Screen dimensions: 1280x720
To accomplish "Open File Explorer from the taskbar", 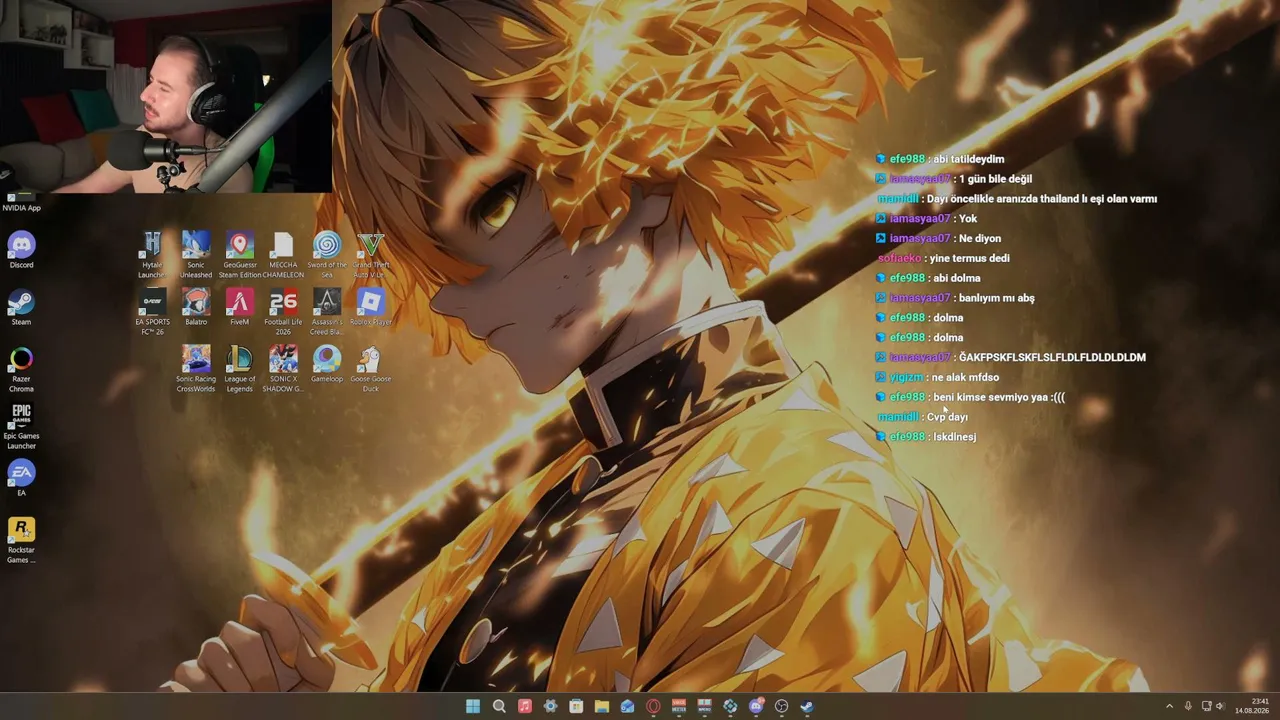I will click(602, 706).
